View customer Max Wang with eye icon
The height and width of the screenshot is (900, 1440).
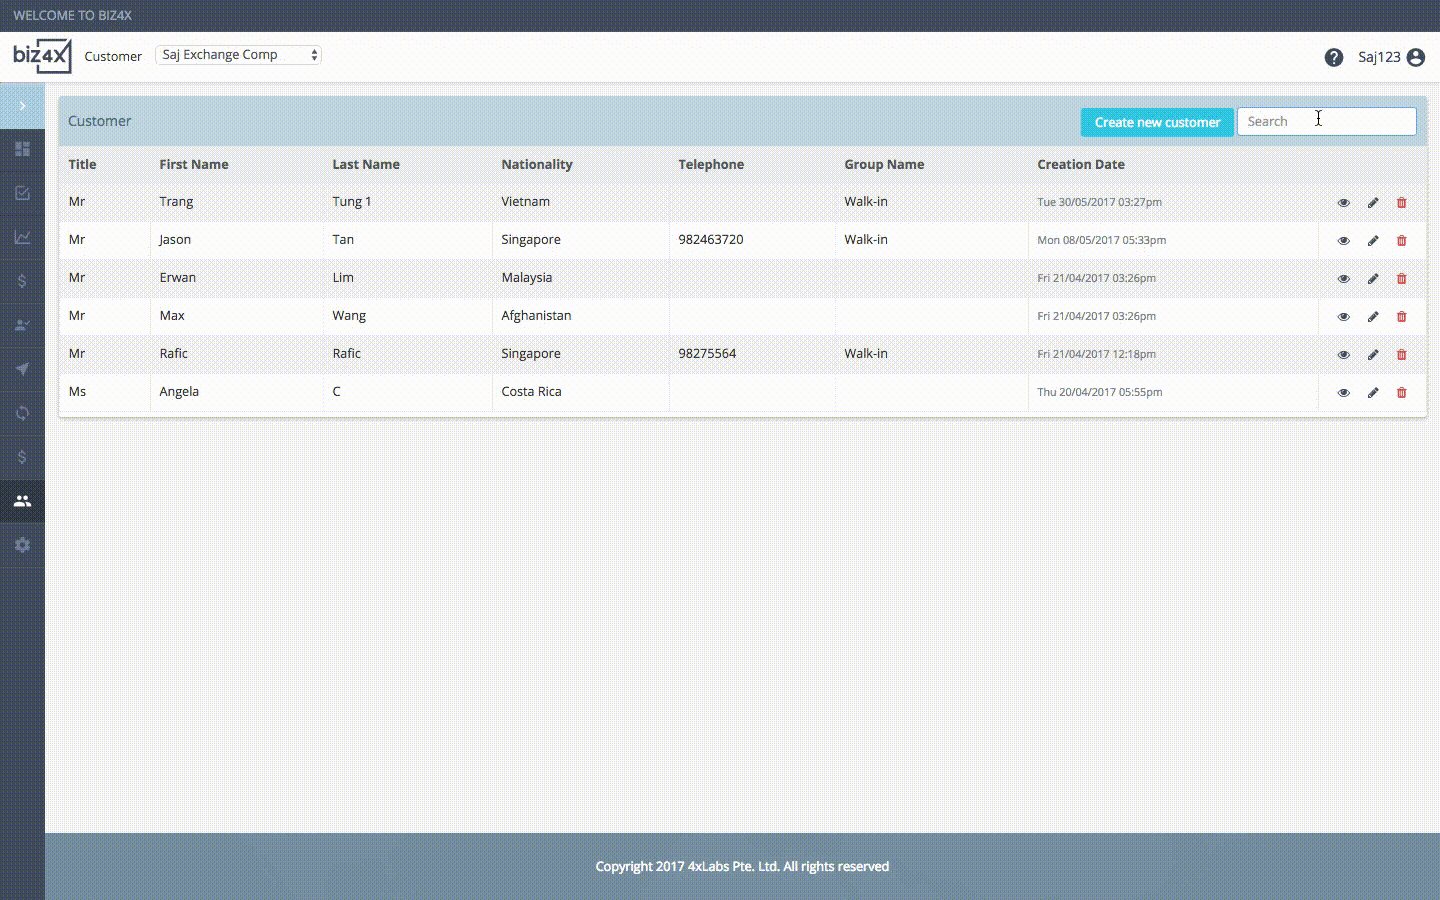[x=1344, y=316]
